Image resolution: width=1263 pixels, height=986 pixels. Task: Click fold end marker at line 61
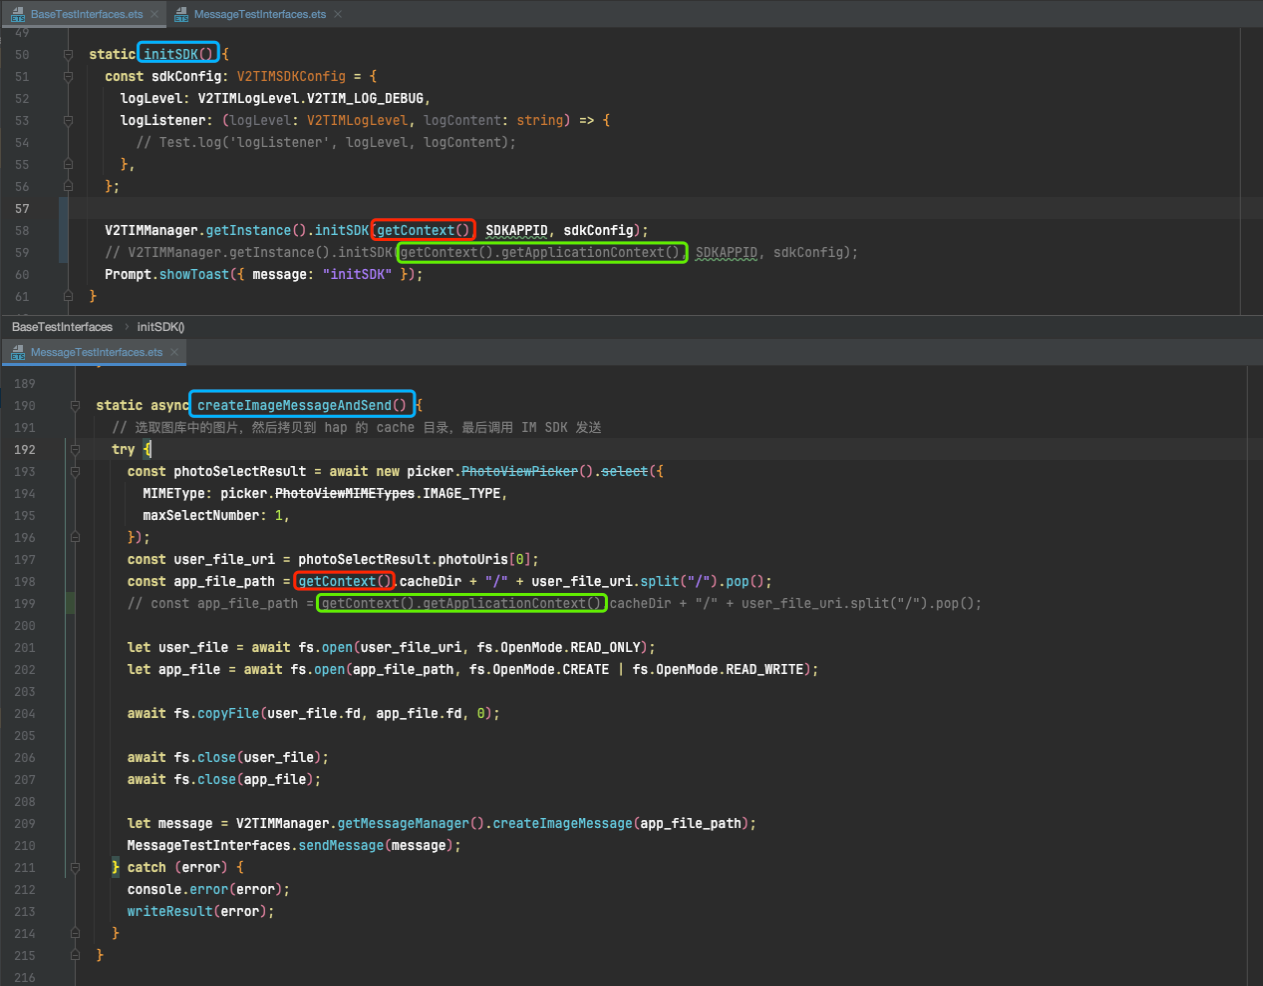(x=68, y=296)
